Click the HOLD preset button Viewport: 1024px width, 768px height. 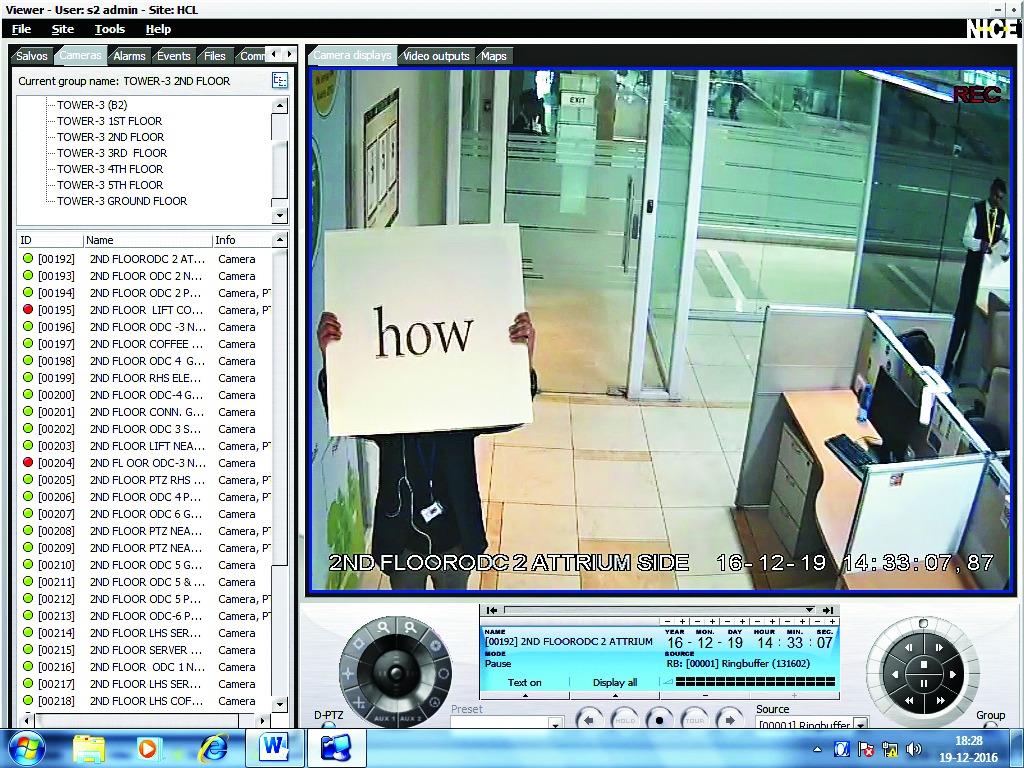click(625, 720)
